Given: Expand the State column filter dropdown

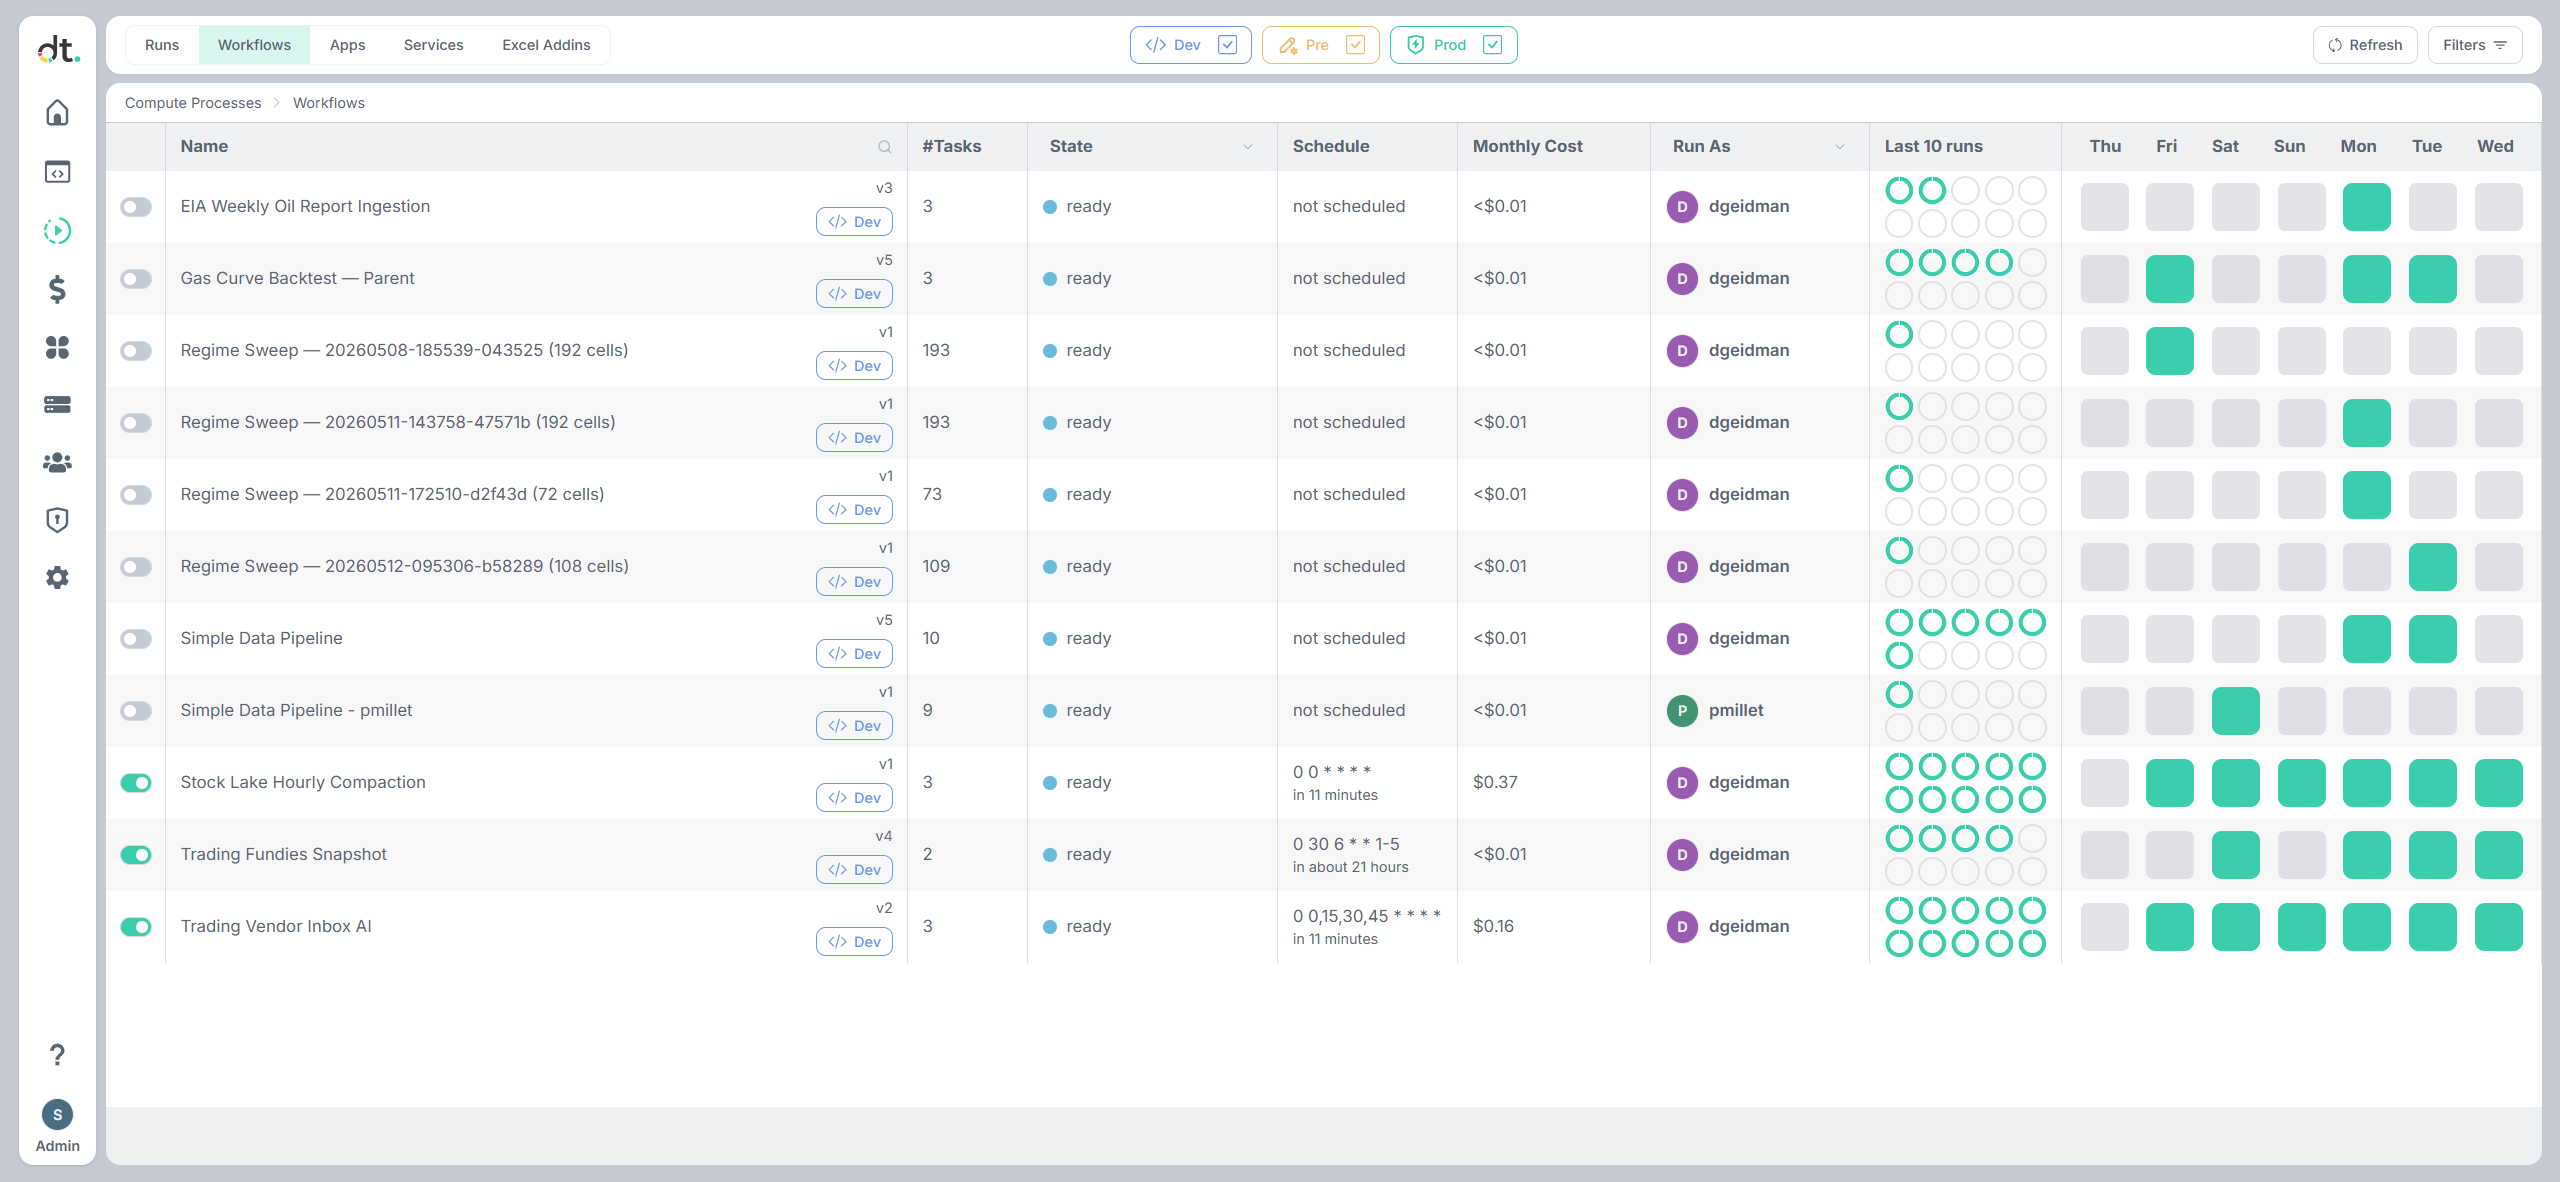Looking at the screenshot, I should pyautogui.click(x=1247, y=147).
